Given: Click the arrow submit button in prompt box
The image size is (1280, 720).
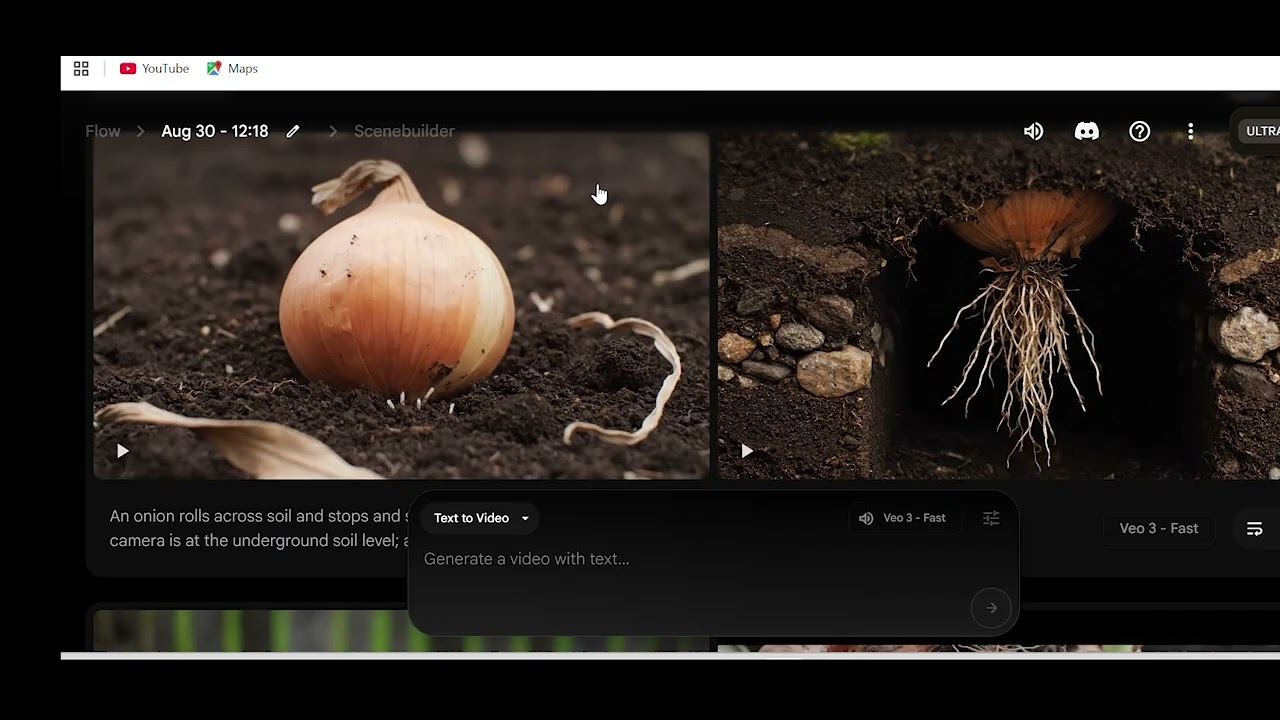Looking at the screenshot, I should point(991,607).
